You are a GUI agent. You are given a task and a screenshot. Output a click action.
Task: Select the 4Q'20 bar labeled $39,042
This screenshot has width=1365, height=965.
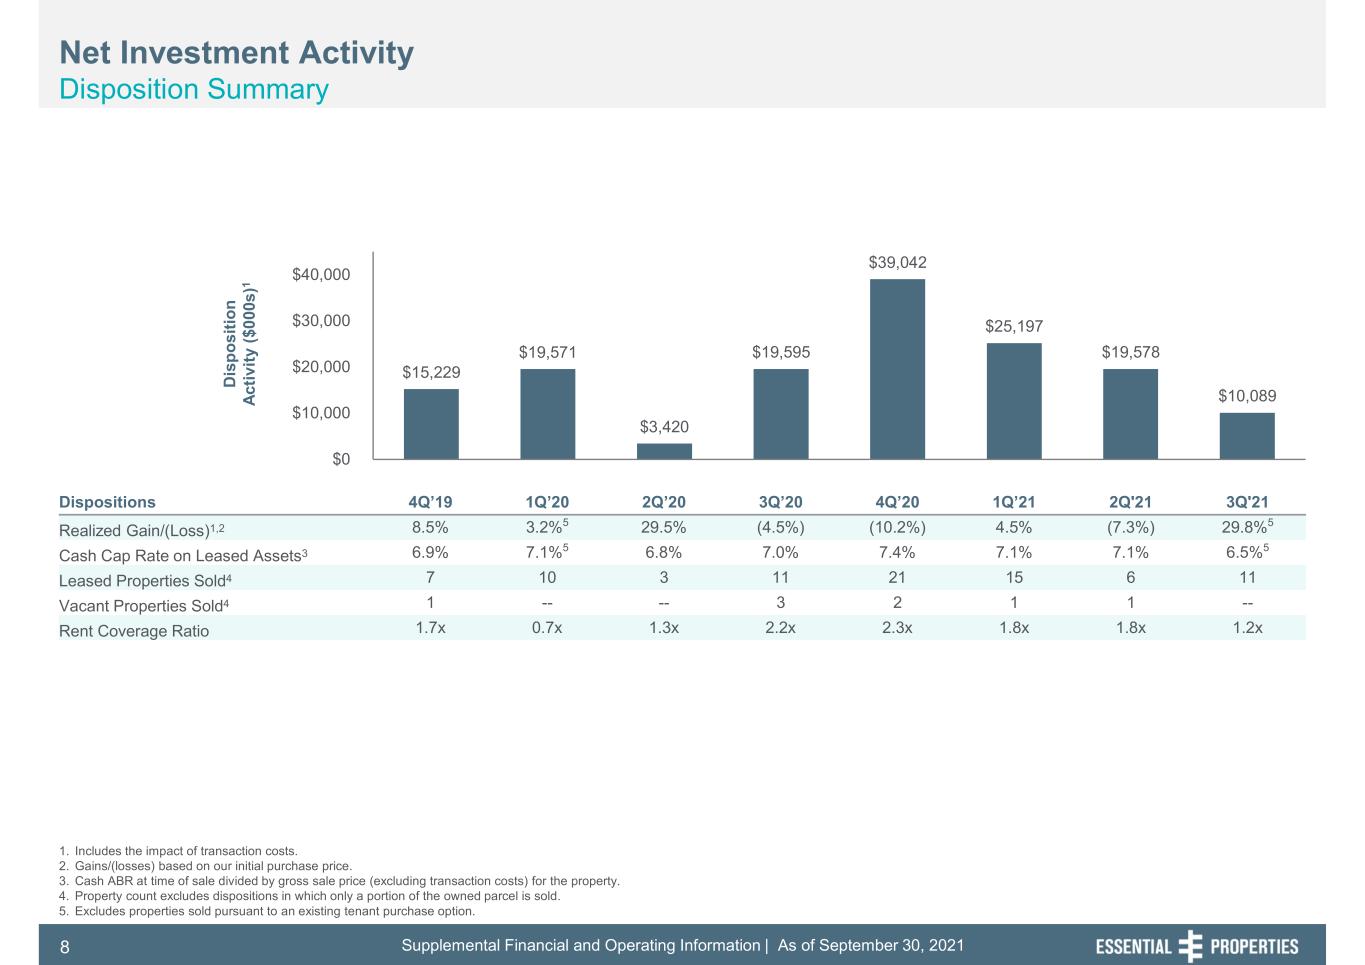coord(897,369)
